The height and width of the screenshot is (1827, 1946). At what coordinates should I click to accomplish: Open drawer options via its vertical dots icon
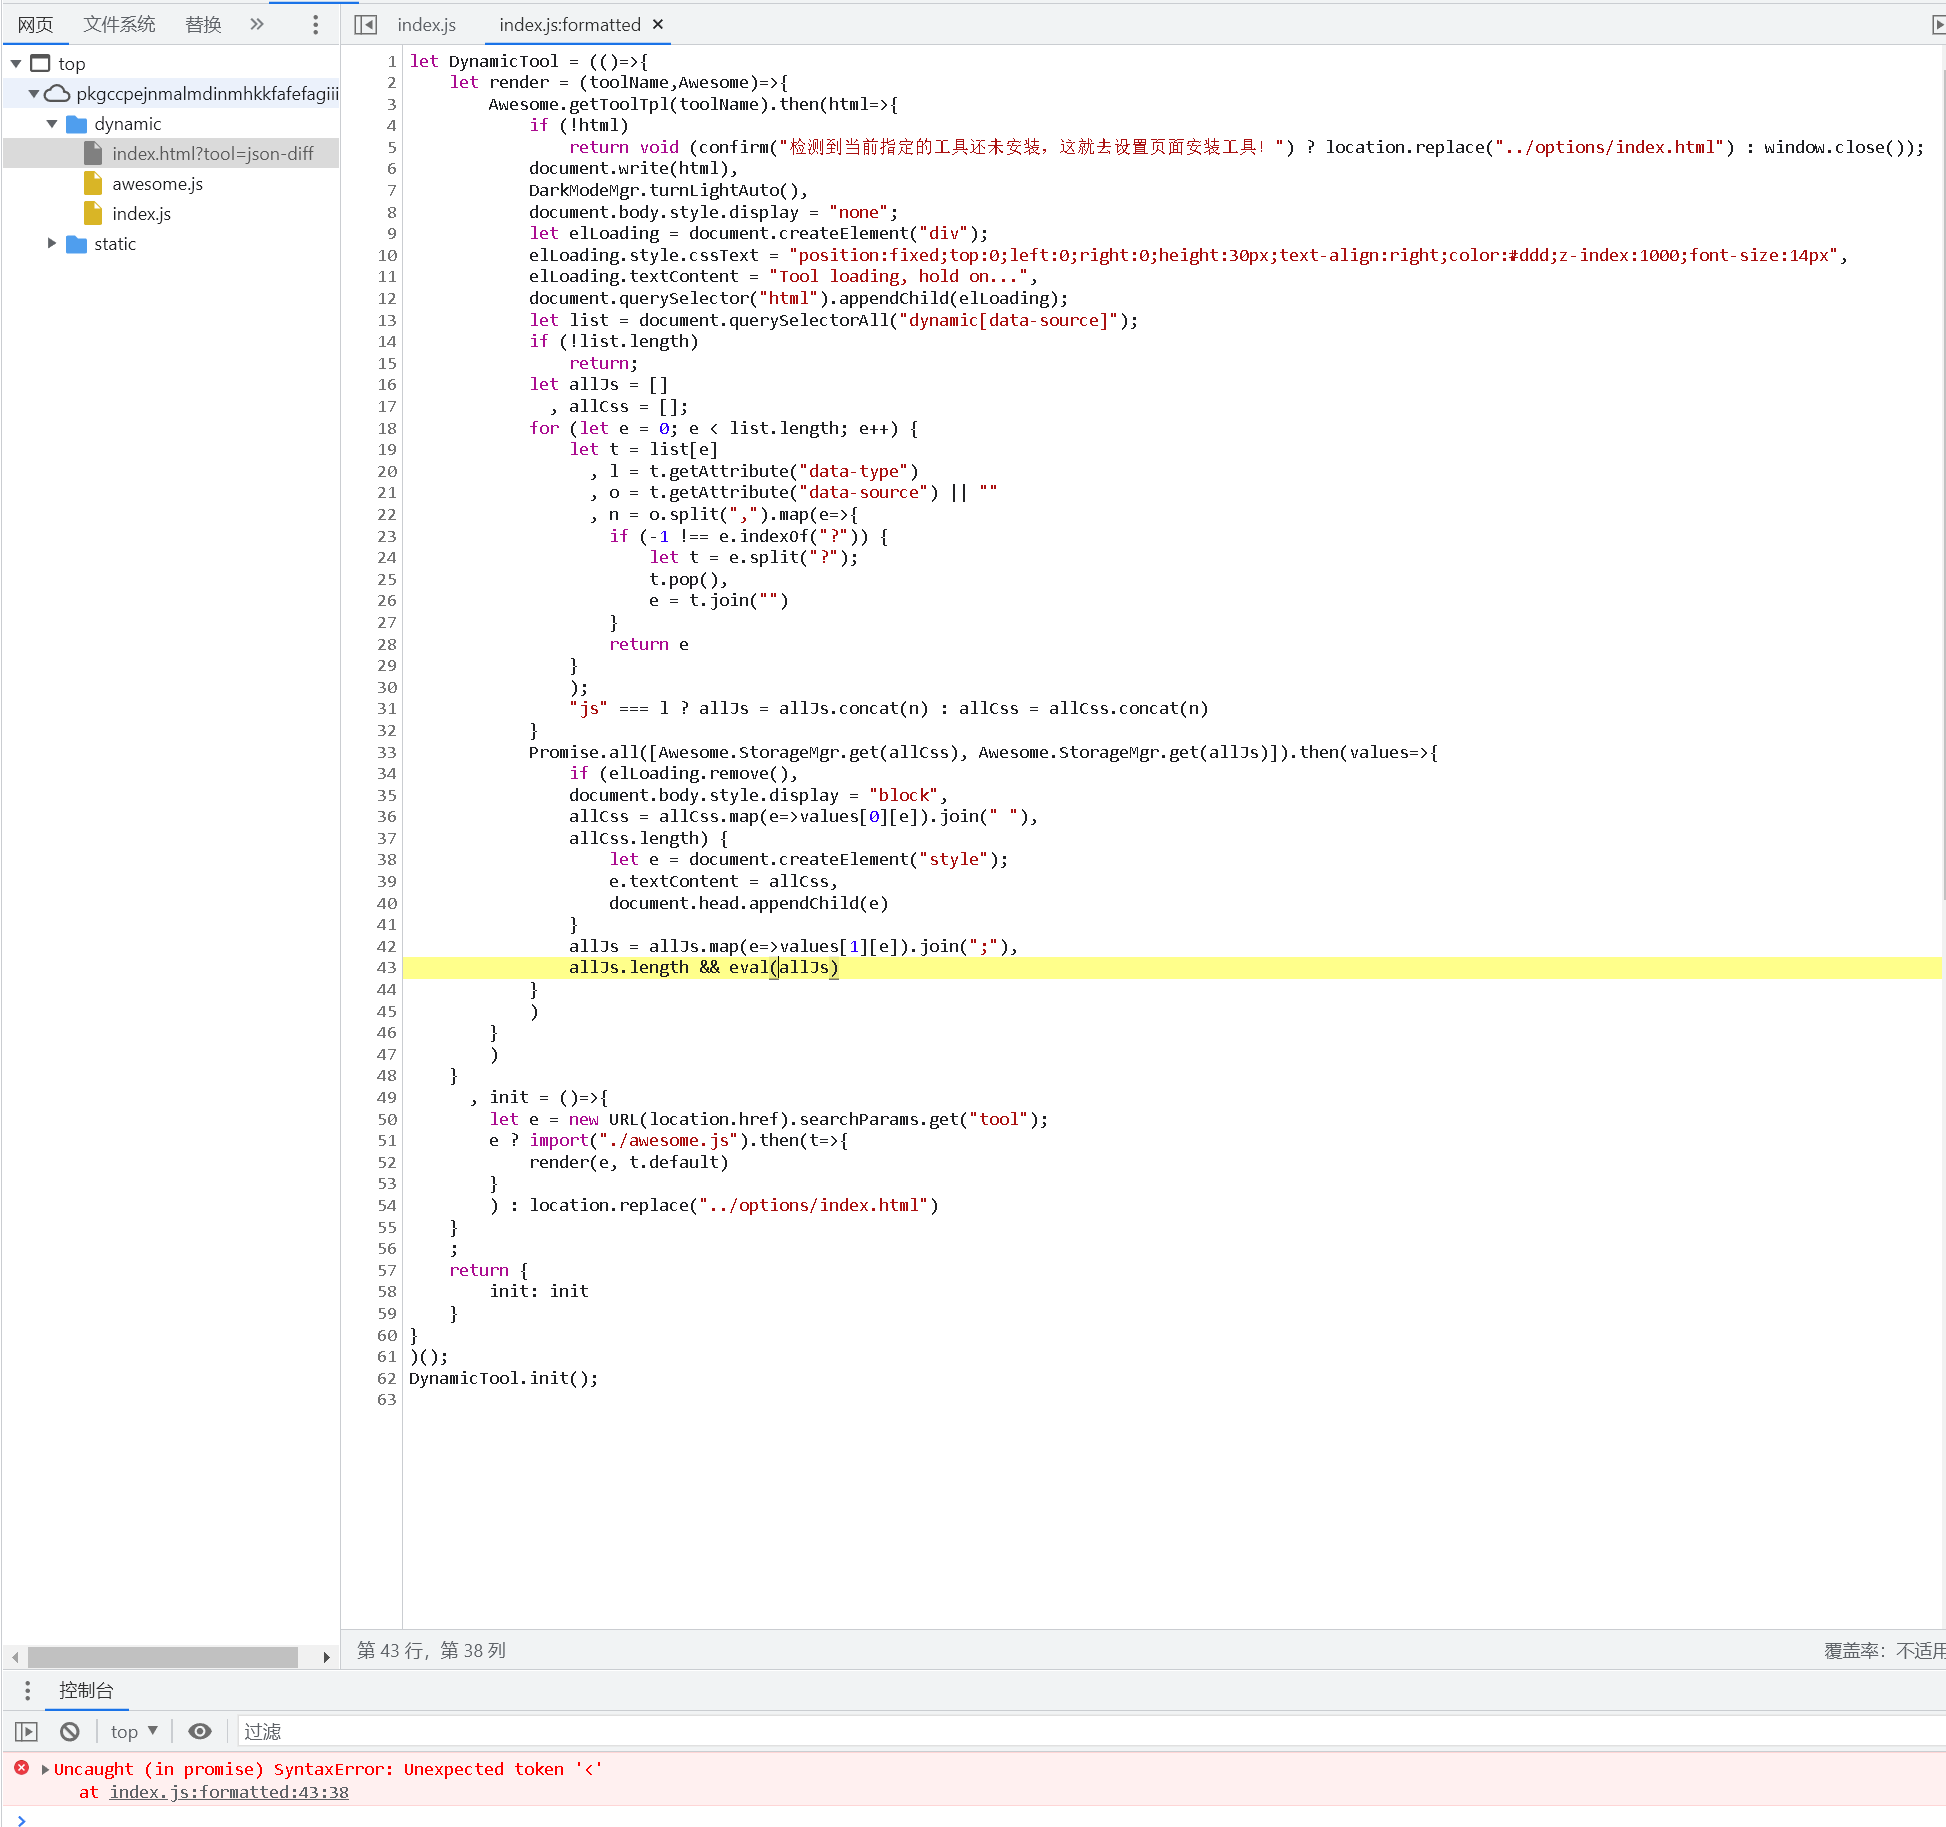pos(27,1690)
